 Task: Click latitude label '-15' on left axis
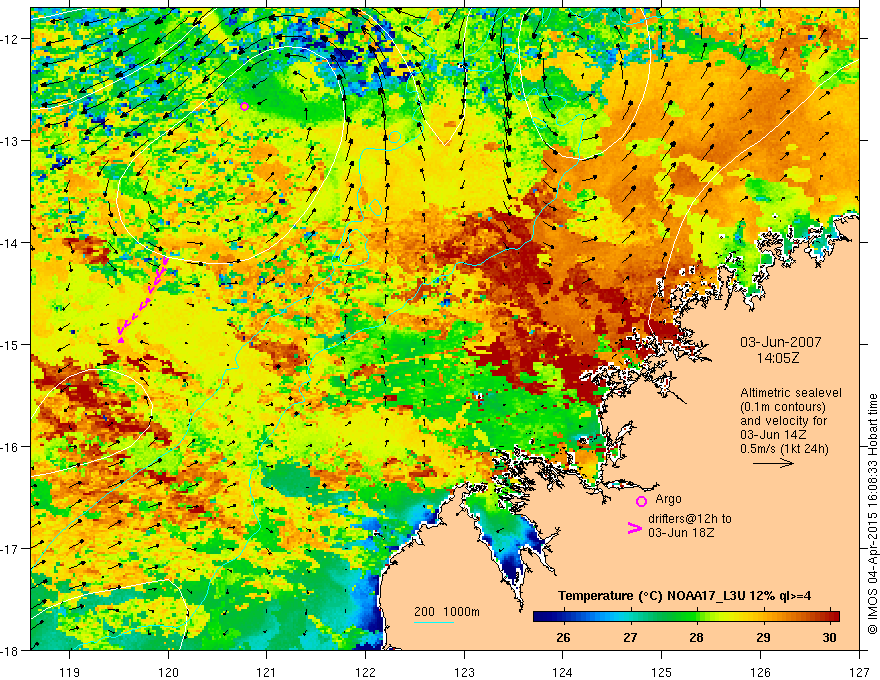[11, 344]
